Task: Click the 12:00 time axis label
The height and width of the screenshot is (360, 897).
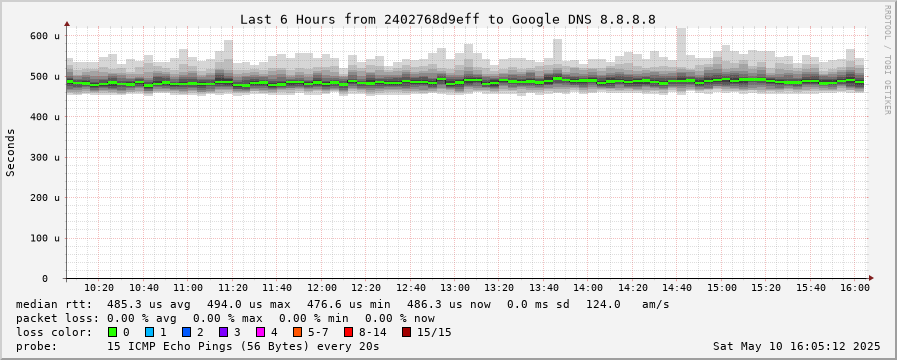Action: click(x=322, y=288)
